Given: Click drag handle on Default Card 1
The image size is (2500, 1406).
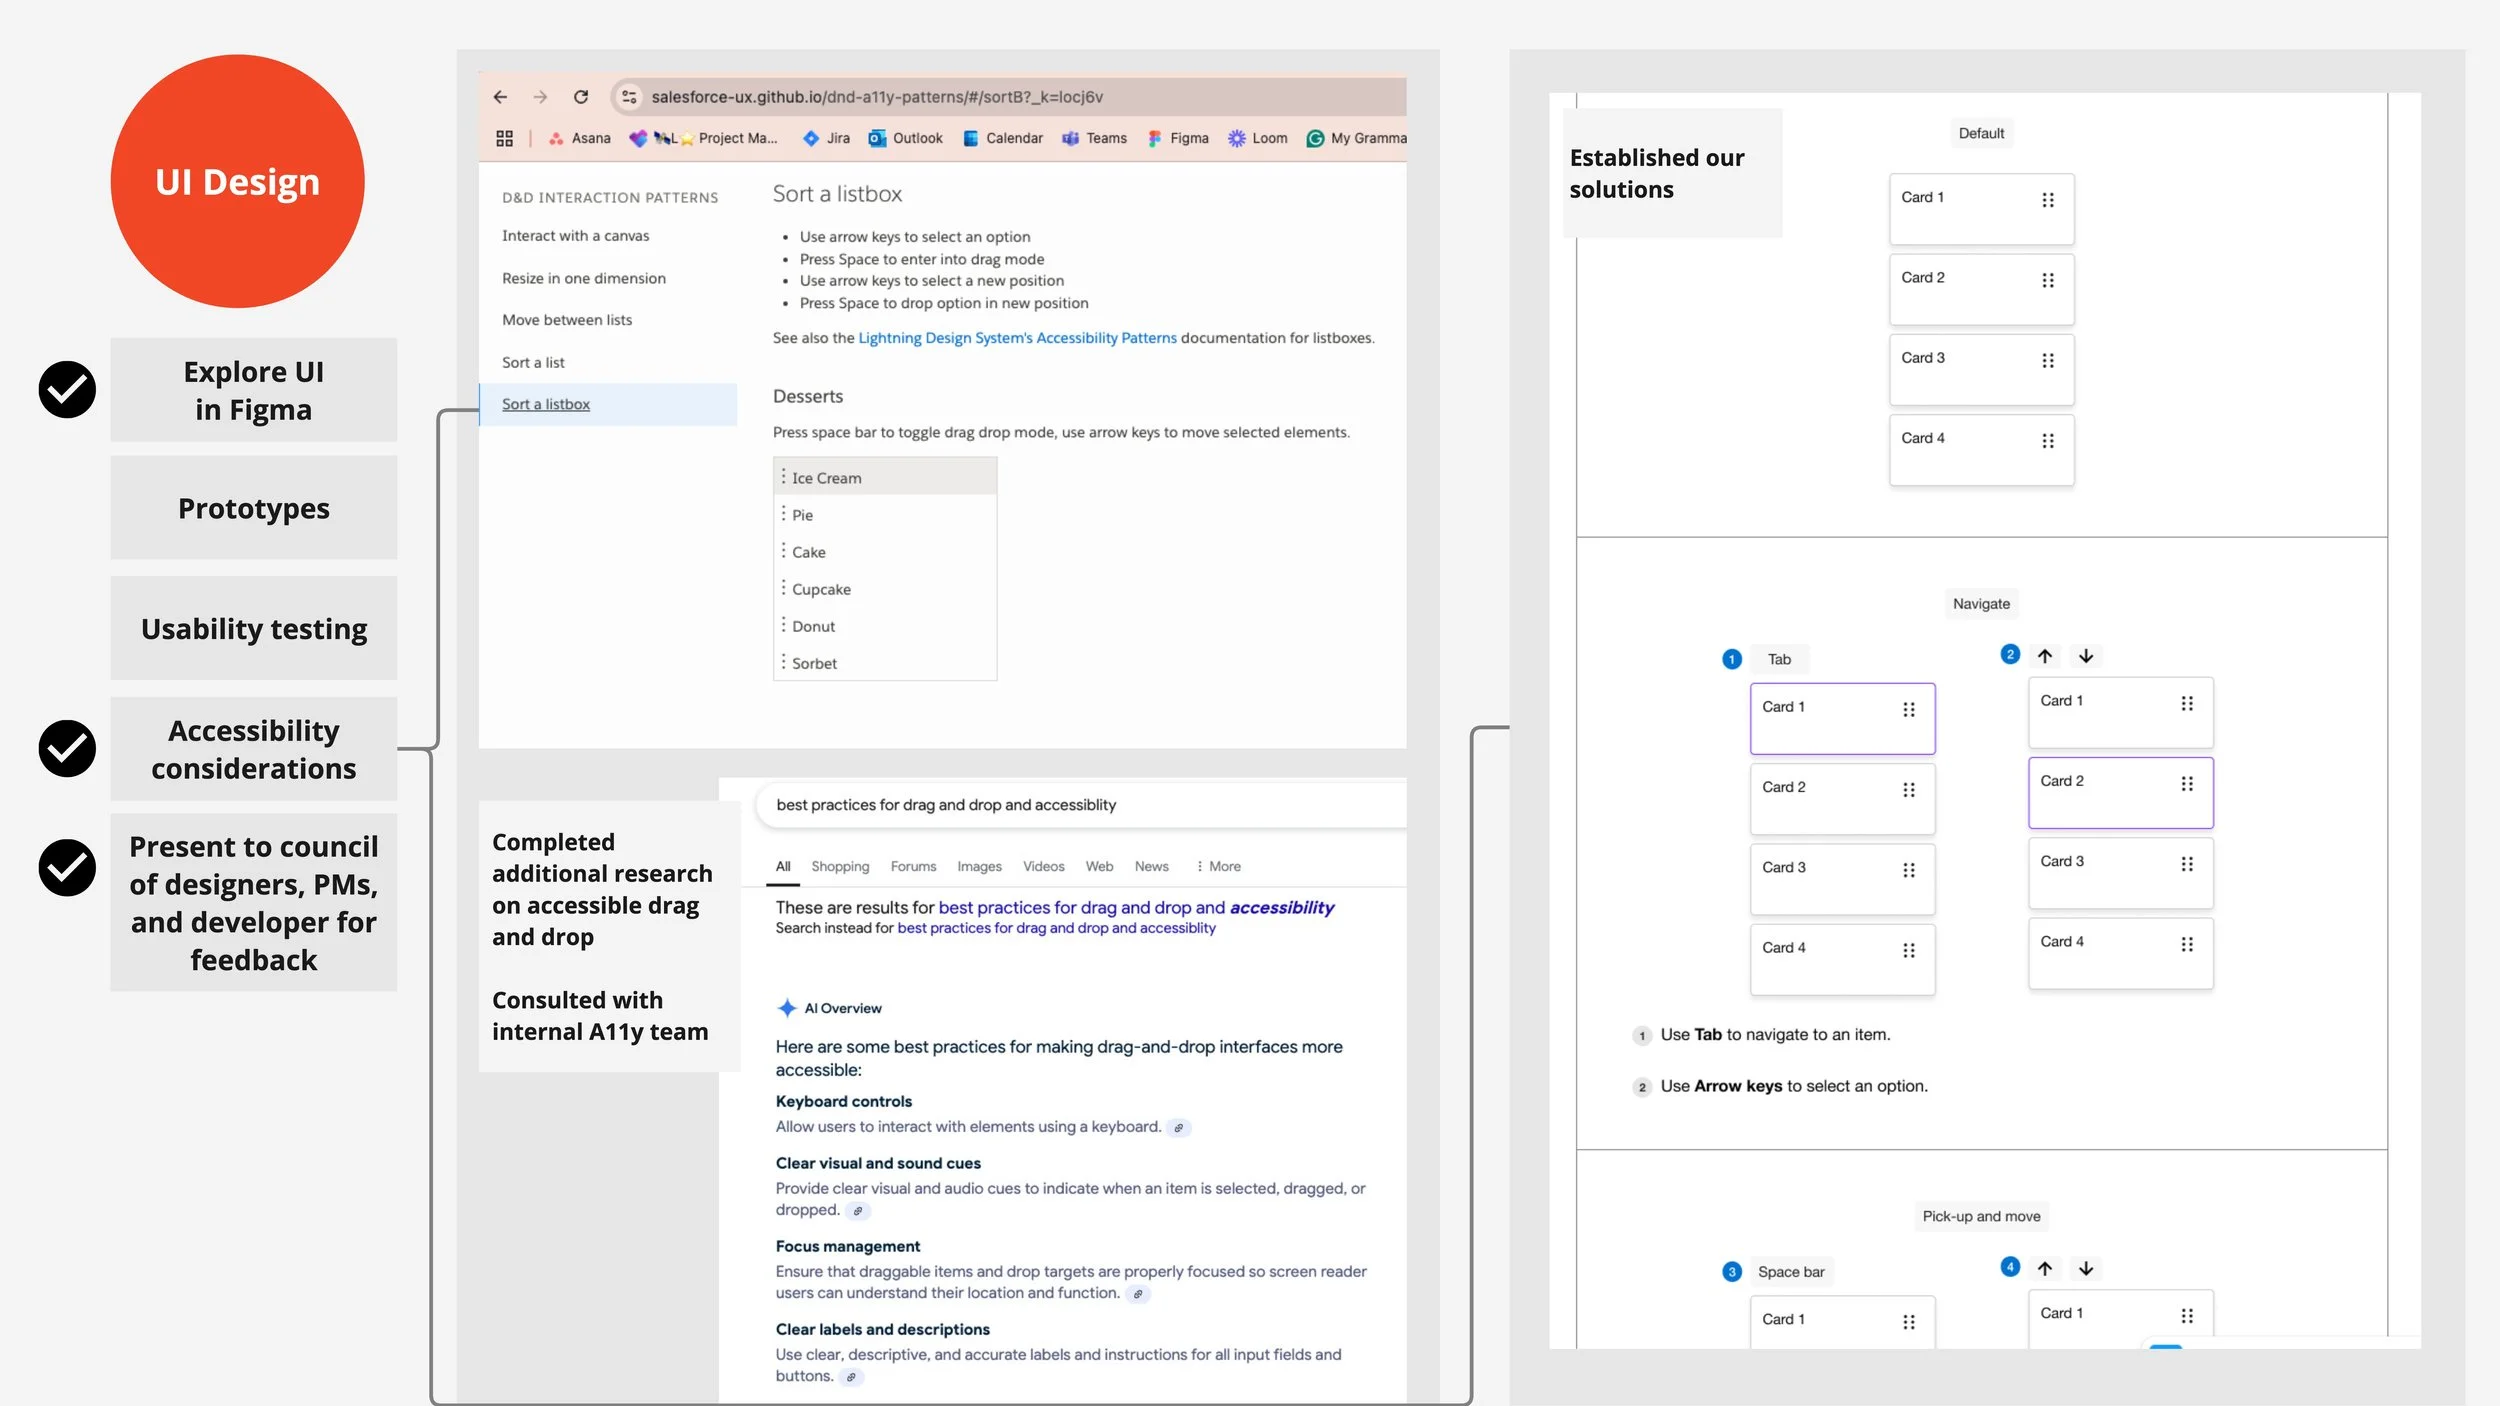Looking at the screenshot, I should point(2047,200).
